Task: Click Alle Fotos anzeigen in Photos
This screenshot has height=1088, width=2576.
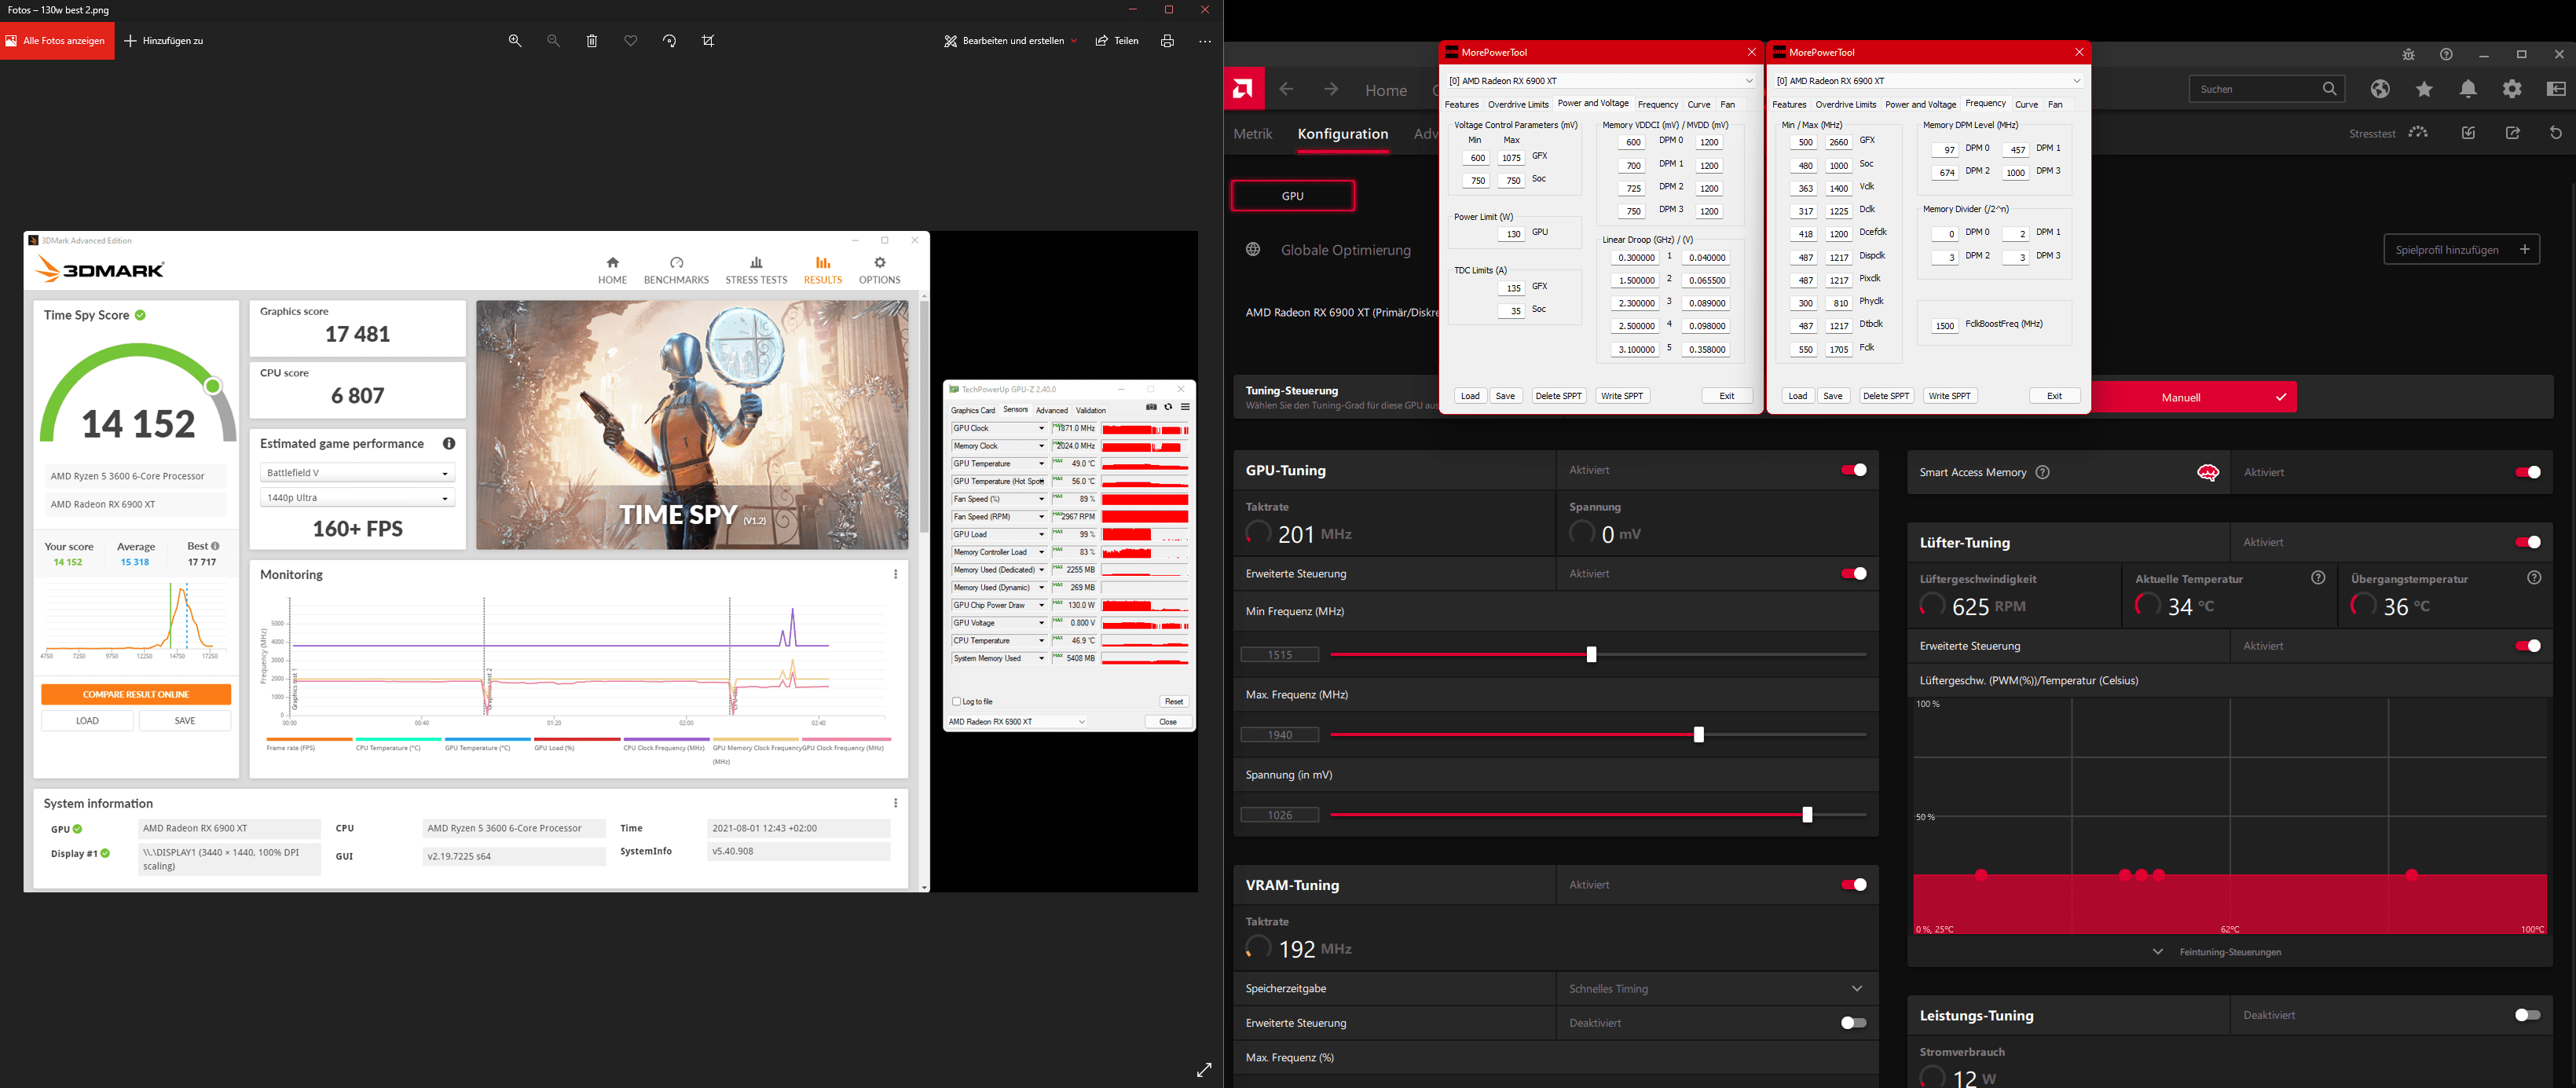Action: click(x=57, y=41)
